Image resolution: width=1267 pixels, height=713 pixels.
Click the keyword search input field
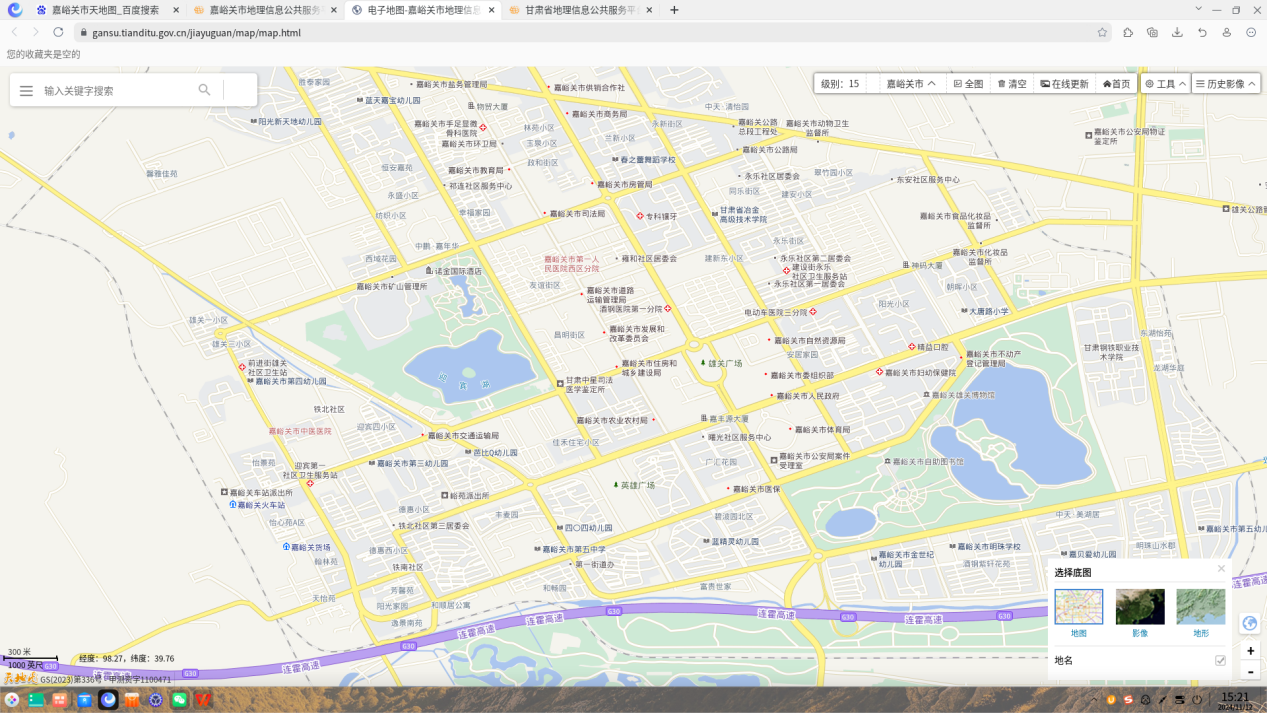click(115, 91)
